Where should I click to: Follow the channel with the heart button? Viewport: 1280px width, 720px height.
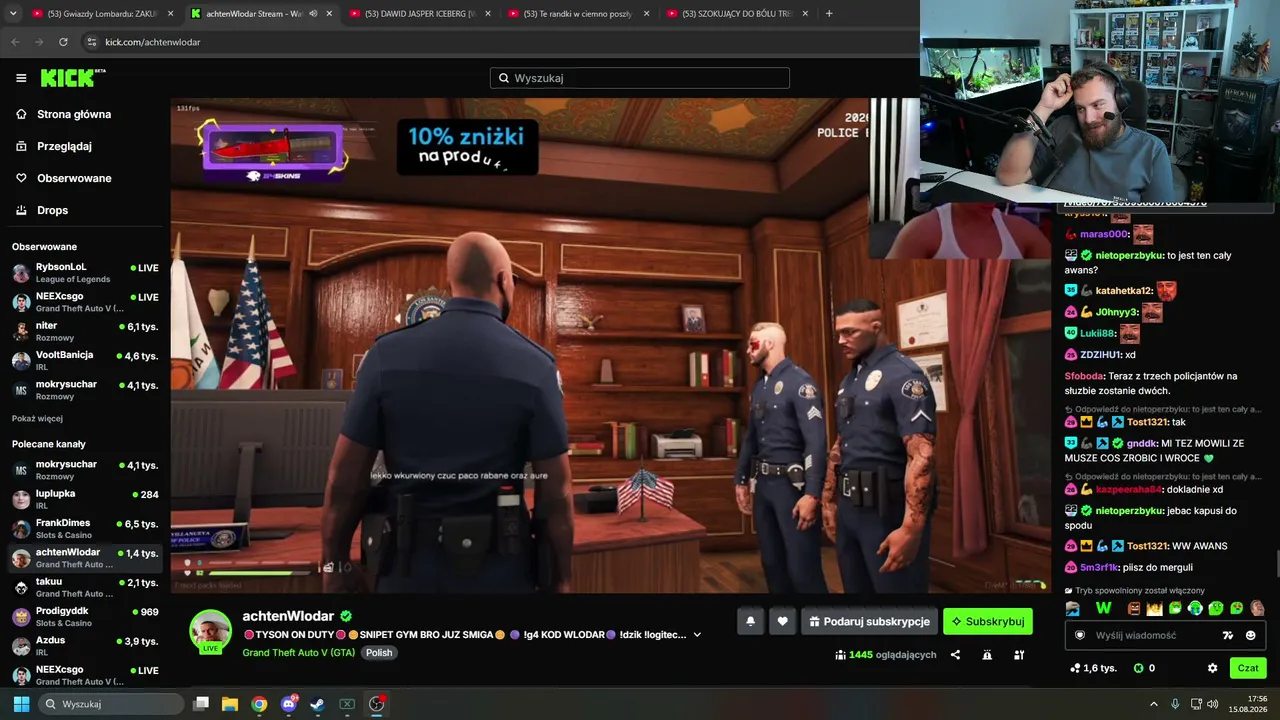click(783, 621)
